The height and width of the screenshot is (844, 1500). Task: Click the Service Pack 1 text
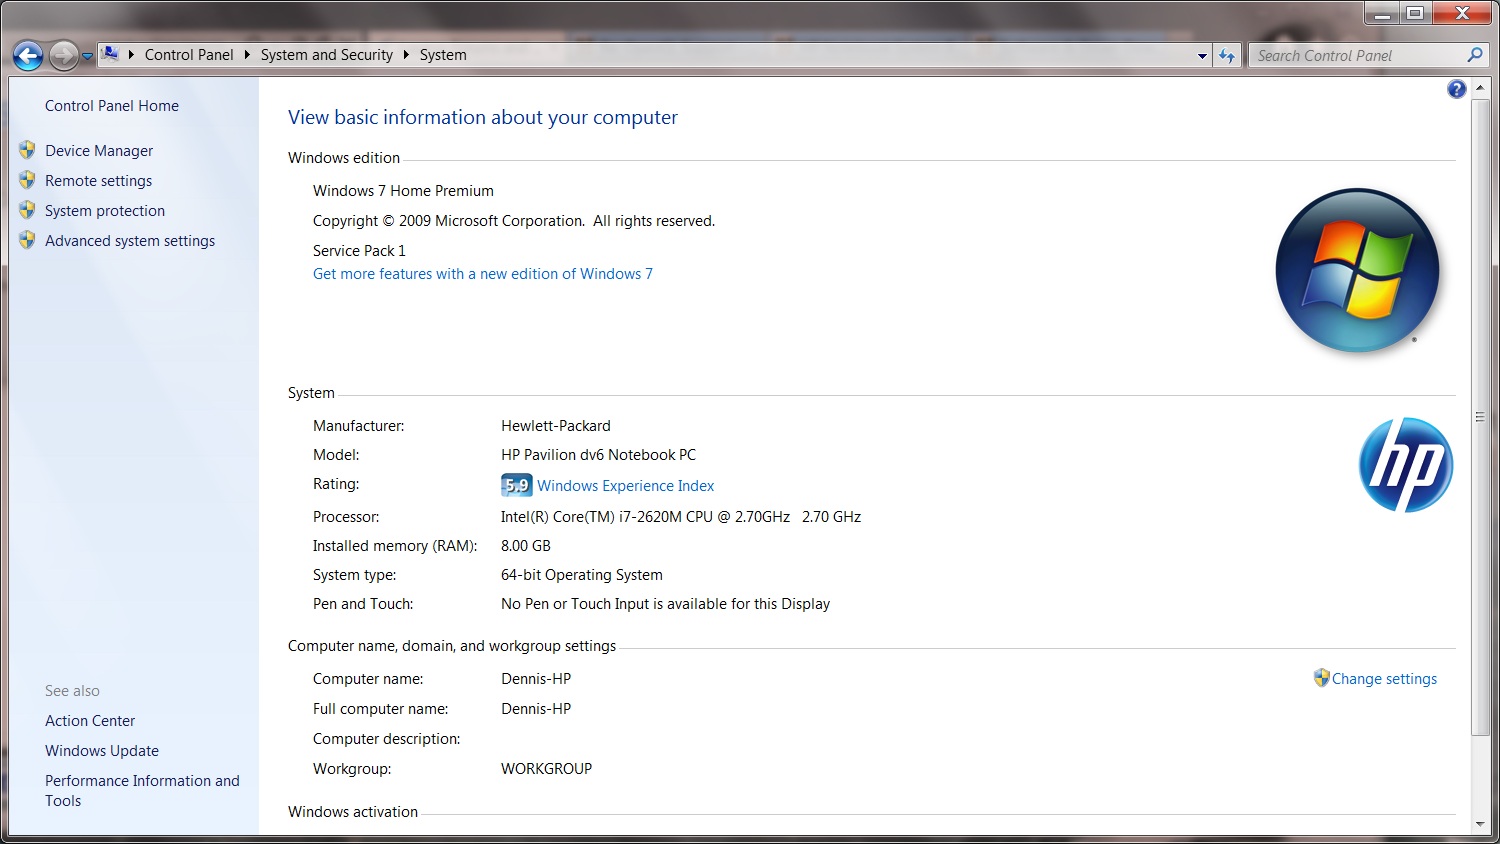coord(359,251)
